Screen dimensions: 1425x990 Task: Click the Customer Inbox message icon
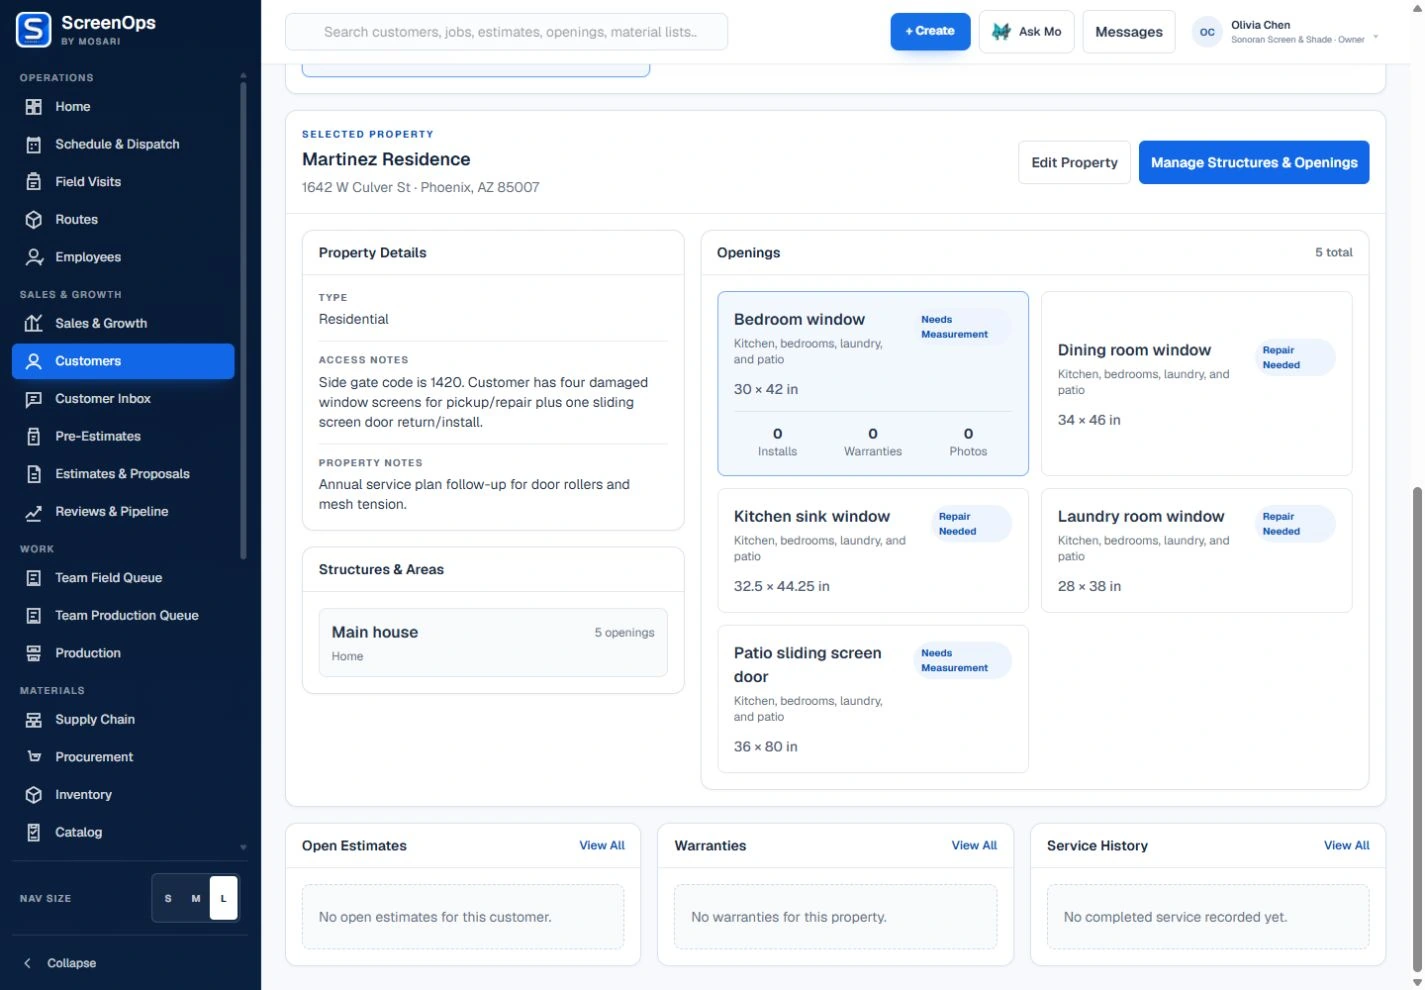click(34, 399)
